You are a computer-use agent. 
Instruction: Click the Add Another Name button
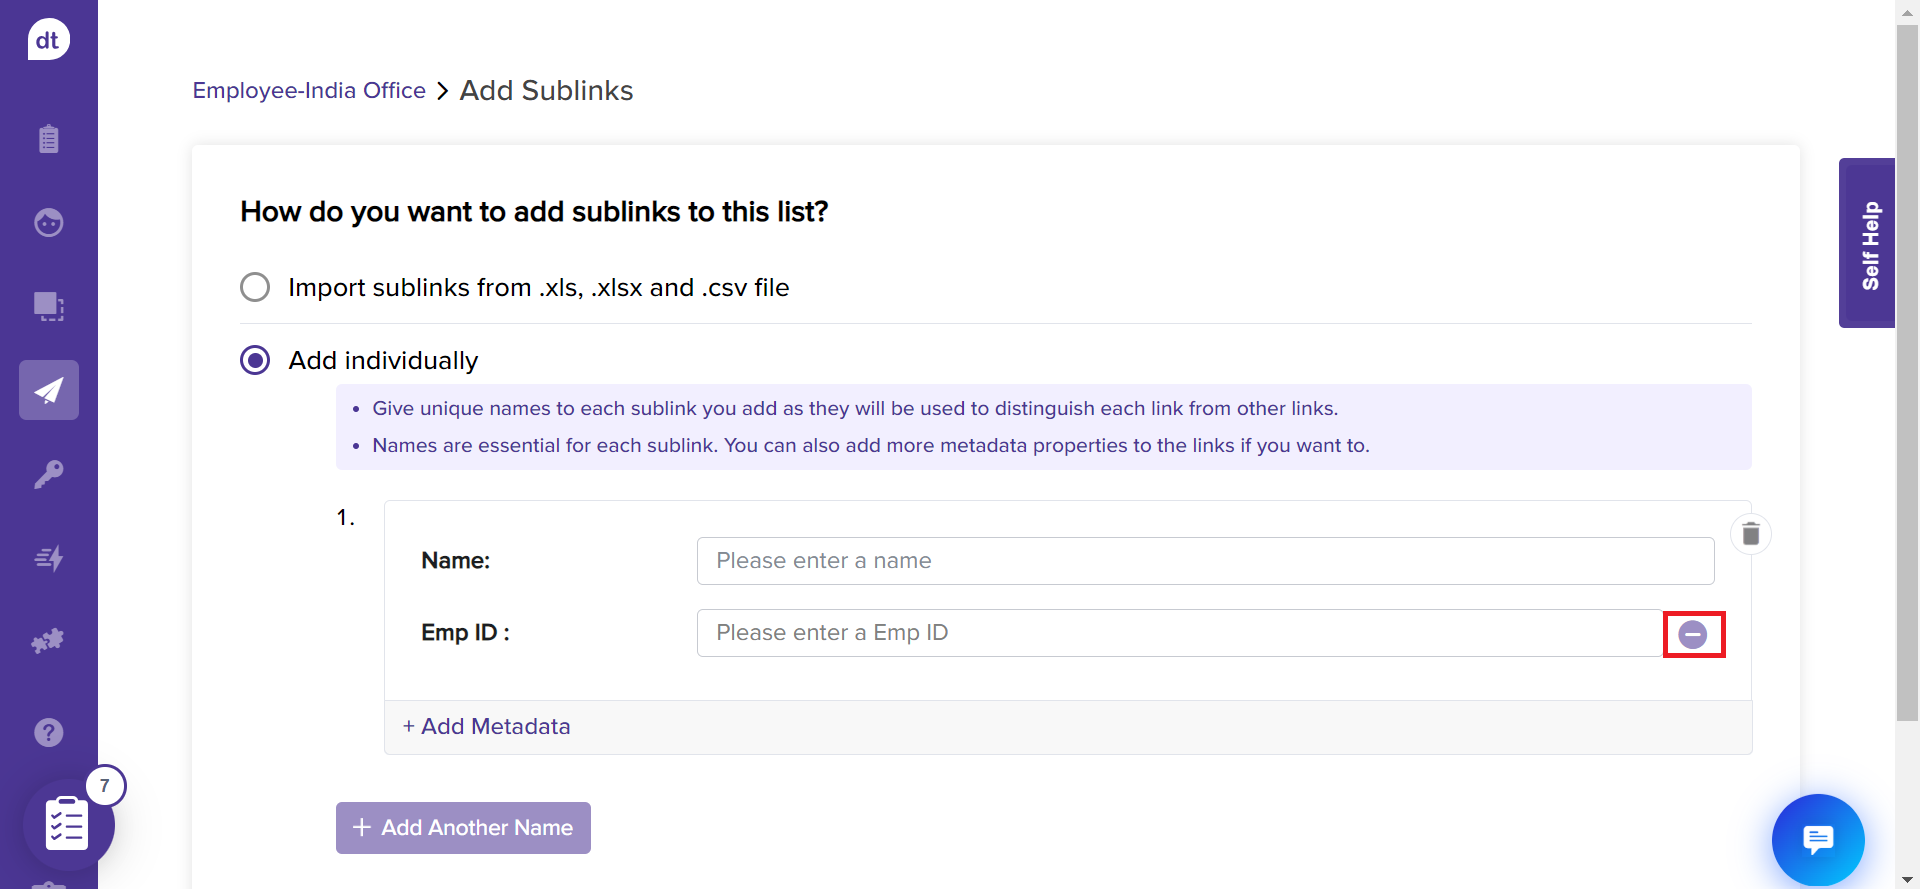[463, 828]
